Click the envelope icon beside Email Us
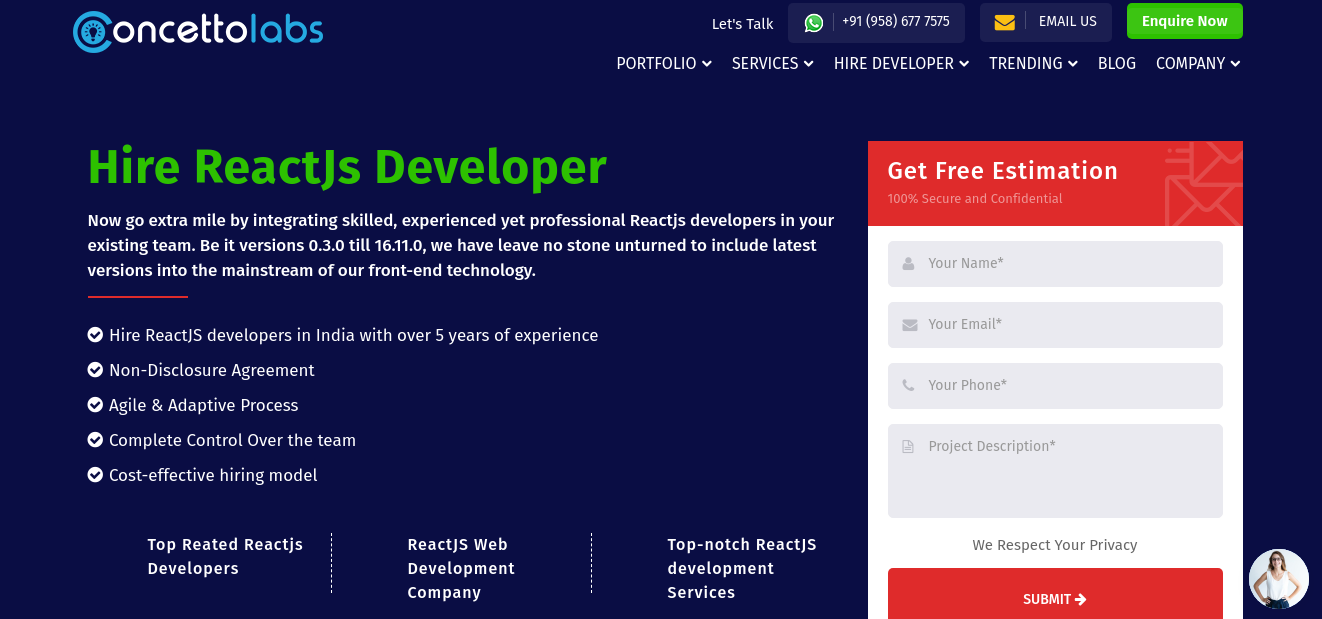The image size is (1322, 619). pos(1004,21)
